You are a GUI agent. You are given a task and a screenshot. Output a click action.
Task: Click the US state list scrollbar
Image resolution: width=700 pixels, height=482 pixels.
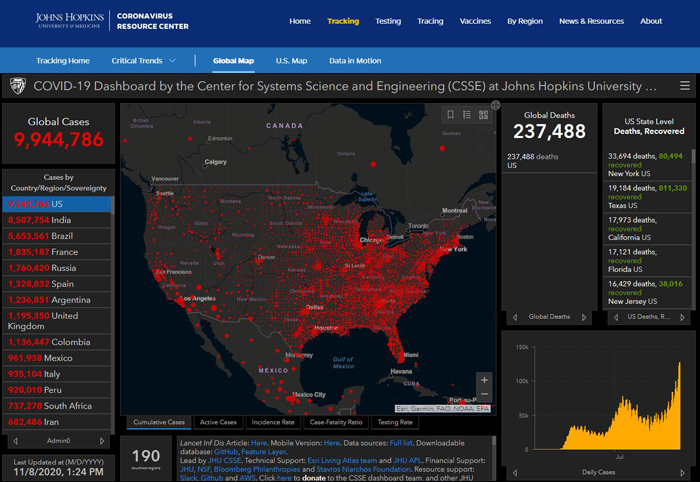click(x=693, y=157)
